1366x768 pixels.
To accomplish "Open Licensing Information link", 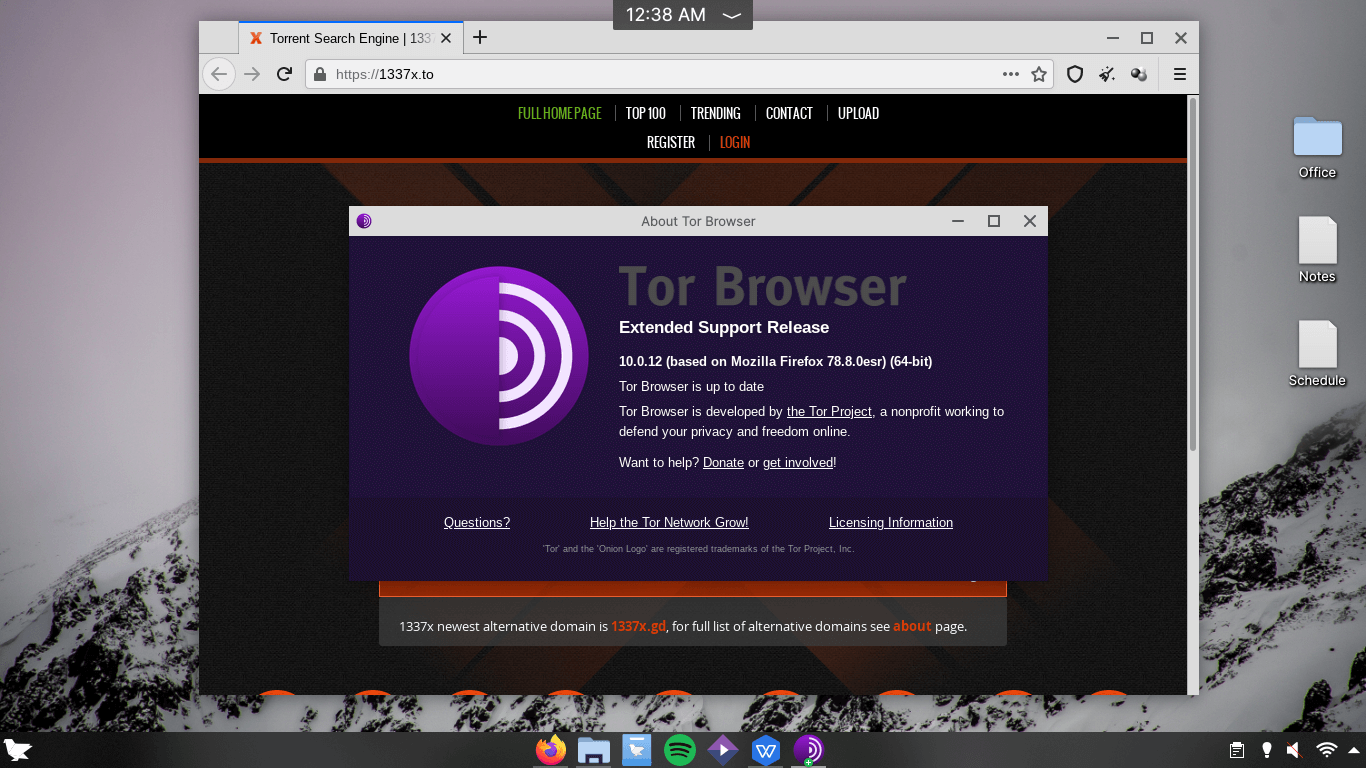I will (891, 522).
